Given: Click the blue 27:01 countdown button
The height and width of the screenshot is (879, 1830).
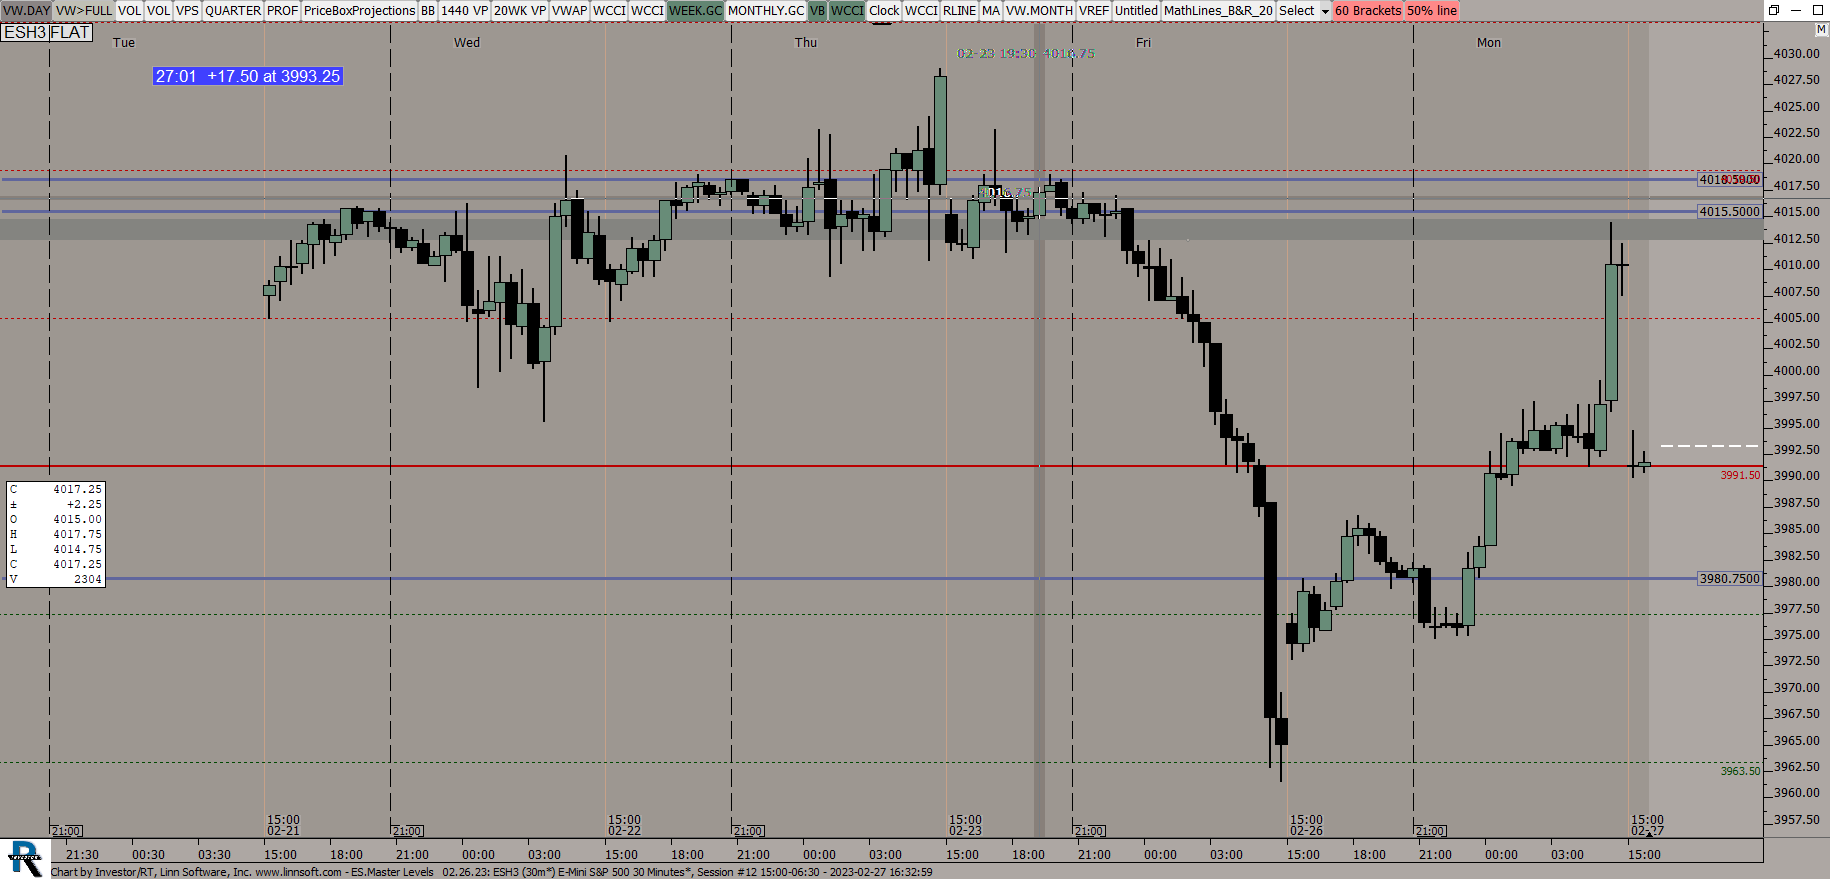Looking at the screenshot, I should [248, 76].
